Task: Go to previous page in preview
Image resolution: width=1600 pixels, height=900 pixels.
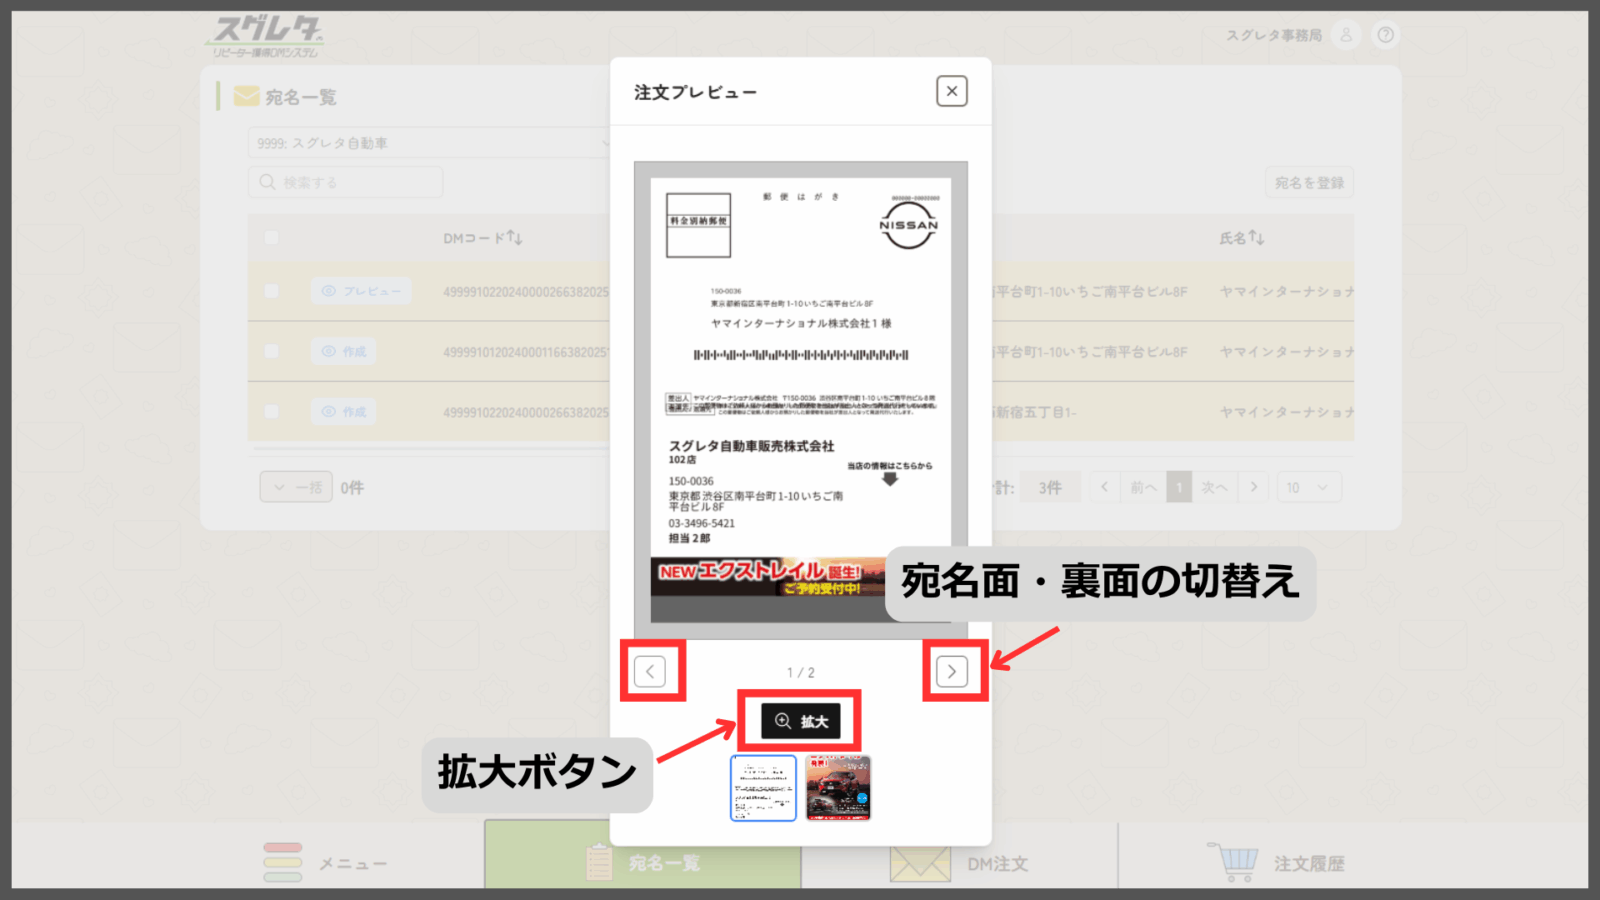Action: click(x=650, y=671)
